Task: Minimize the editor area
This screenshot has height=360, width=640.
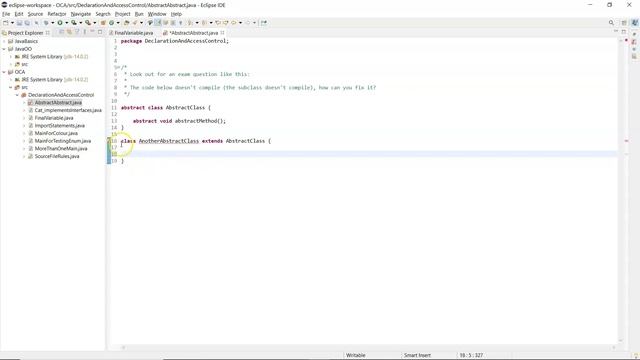Action: click(x=616, y=32)
